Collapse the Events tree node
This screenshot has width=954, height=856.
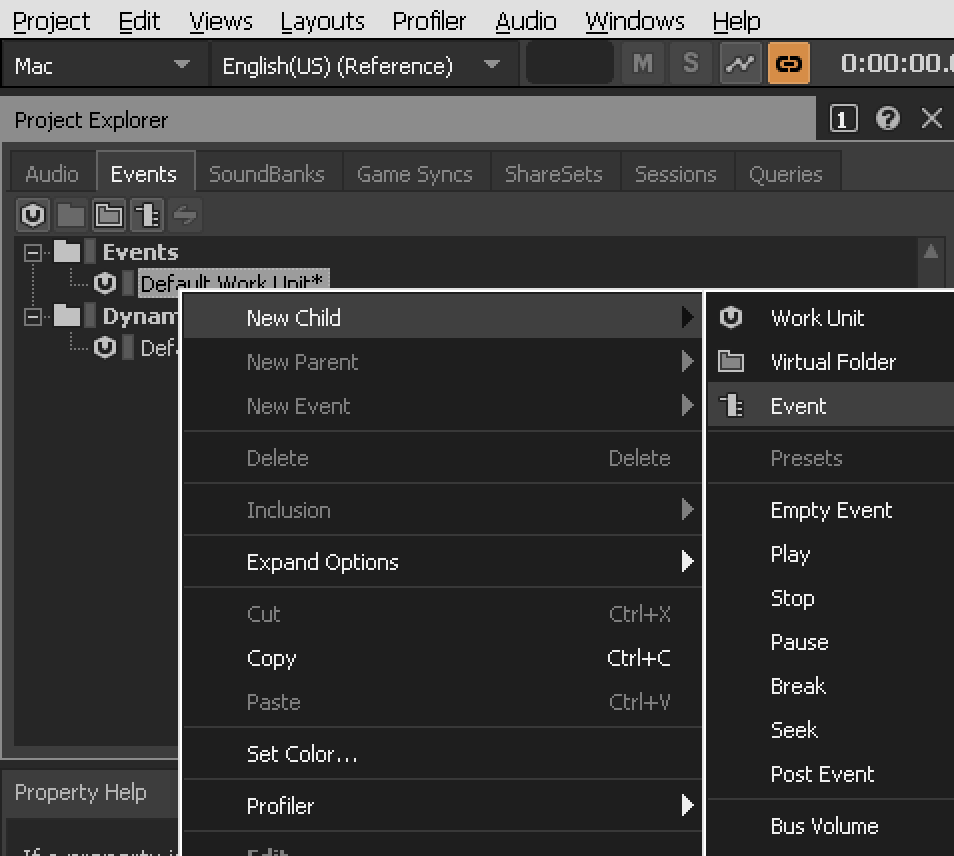[x=33, y=252]
